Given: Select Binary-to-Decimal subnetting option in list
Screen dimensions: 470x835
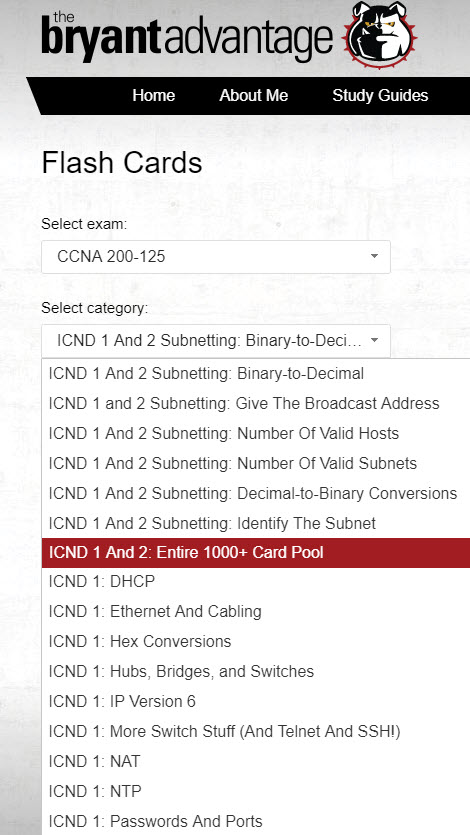Looking at the screenshot, I should tap(256, 374).
